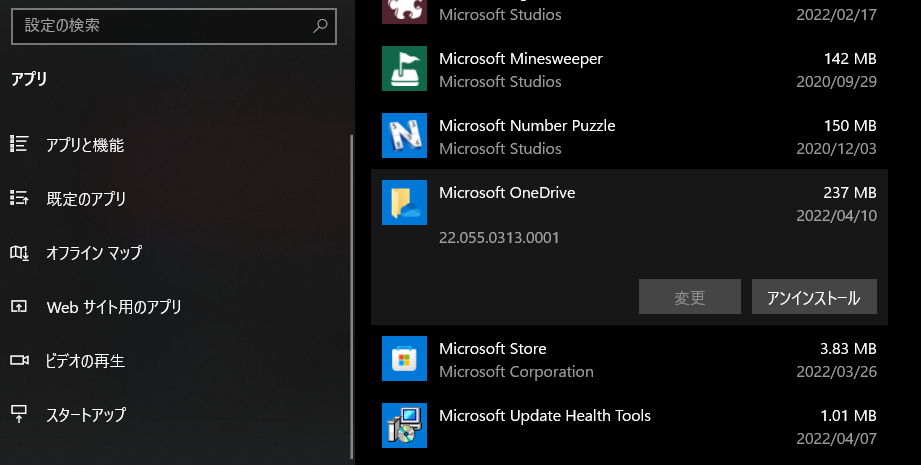
Task: Click the 2022/02/17 install date
Action: pyautogui.click(x=836, y=15)
